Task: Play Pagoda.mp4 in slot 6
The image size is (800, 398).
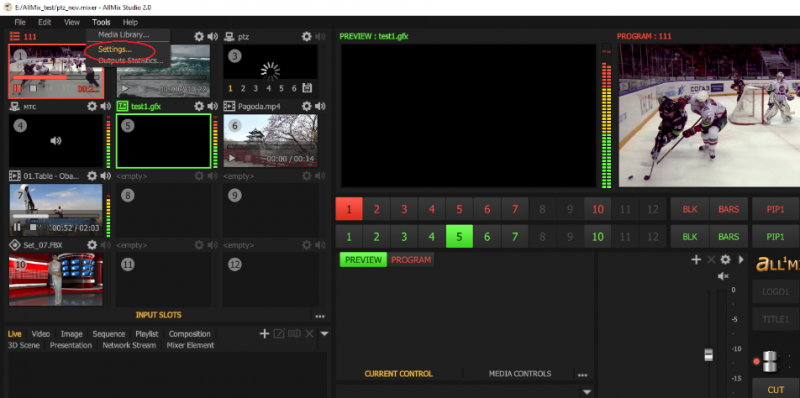Action: (x=232, y=159)
